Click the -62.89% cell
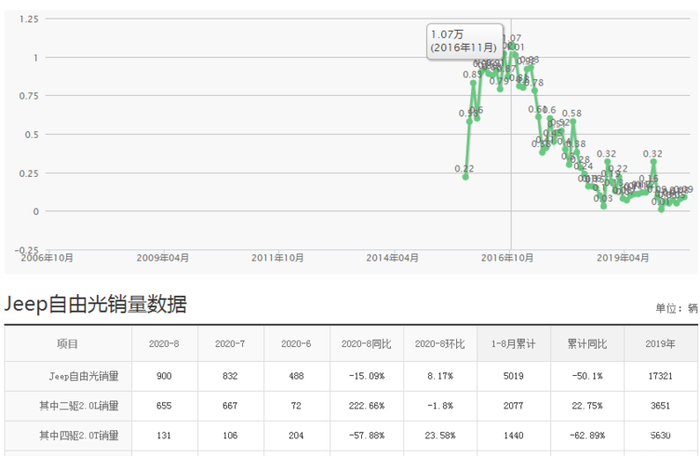The image size is (700, 456). (587, 435)
